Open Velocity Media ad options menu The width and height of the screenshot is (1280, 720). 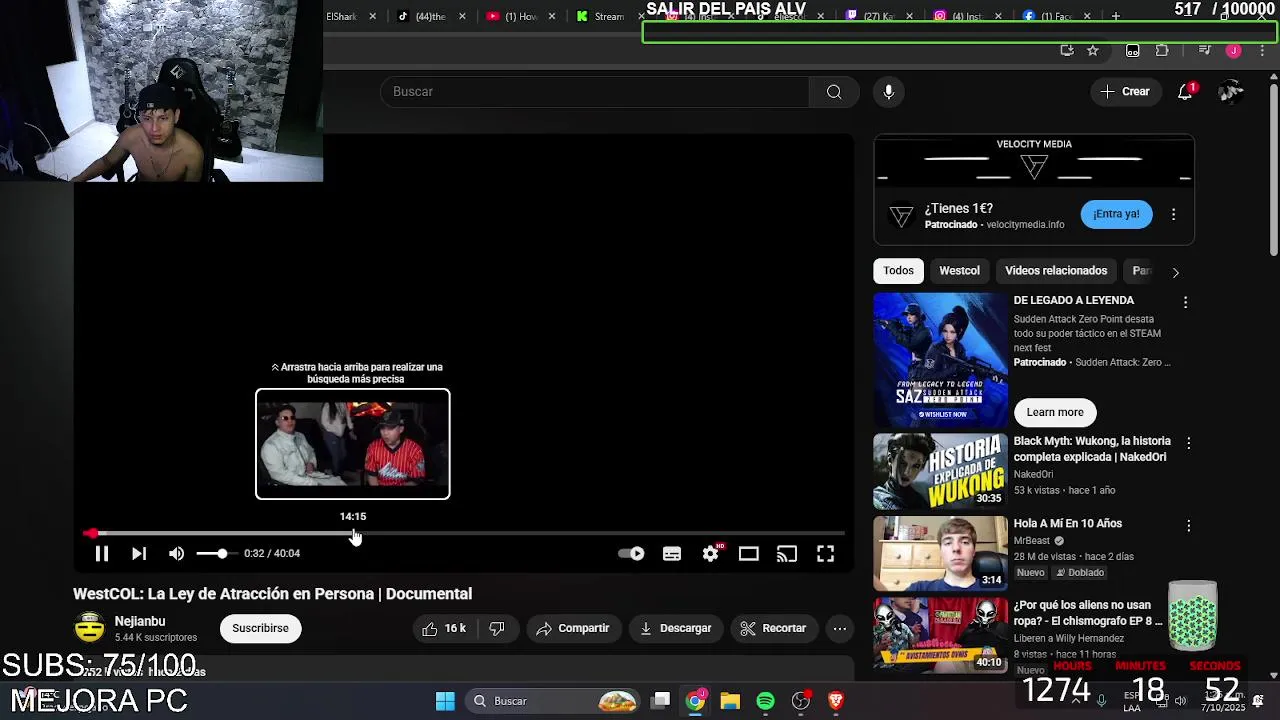(x=1173, y=214)
